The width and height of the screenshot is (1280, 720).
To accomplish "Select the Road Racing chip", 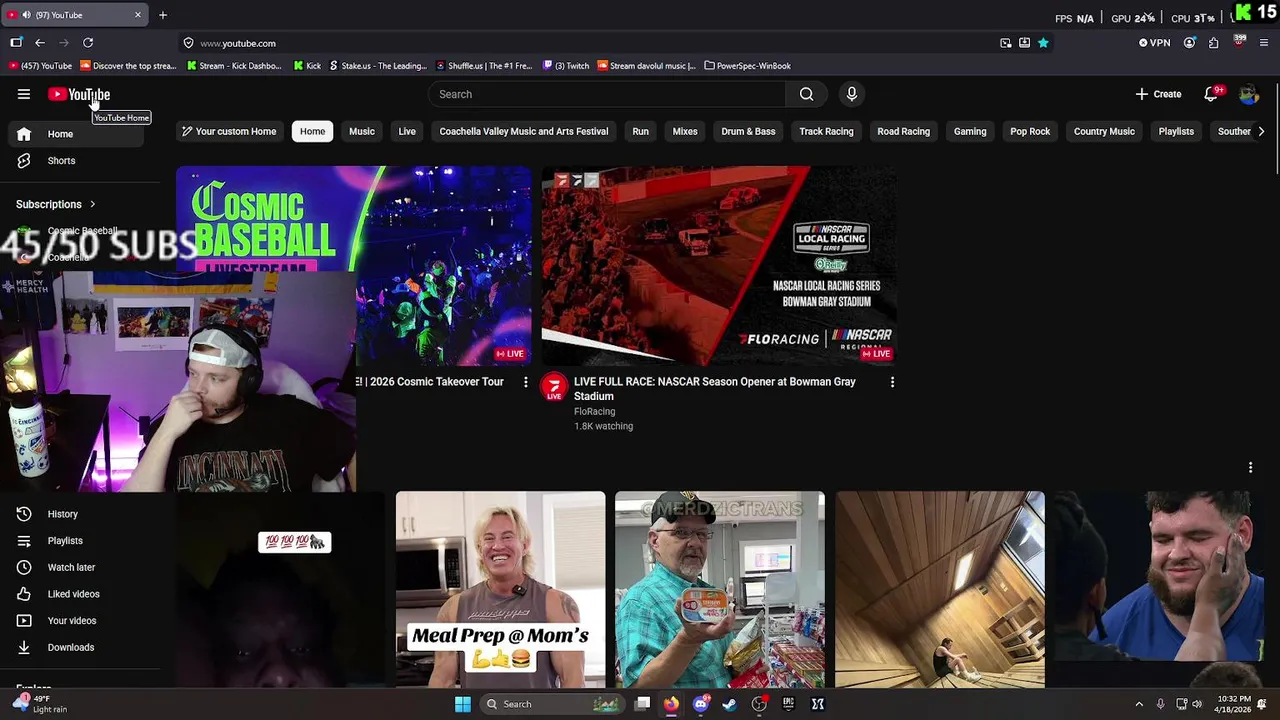I will 903,131.
